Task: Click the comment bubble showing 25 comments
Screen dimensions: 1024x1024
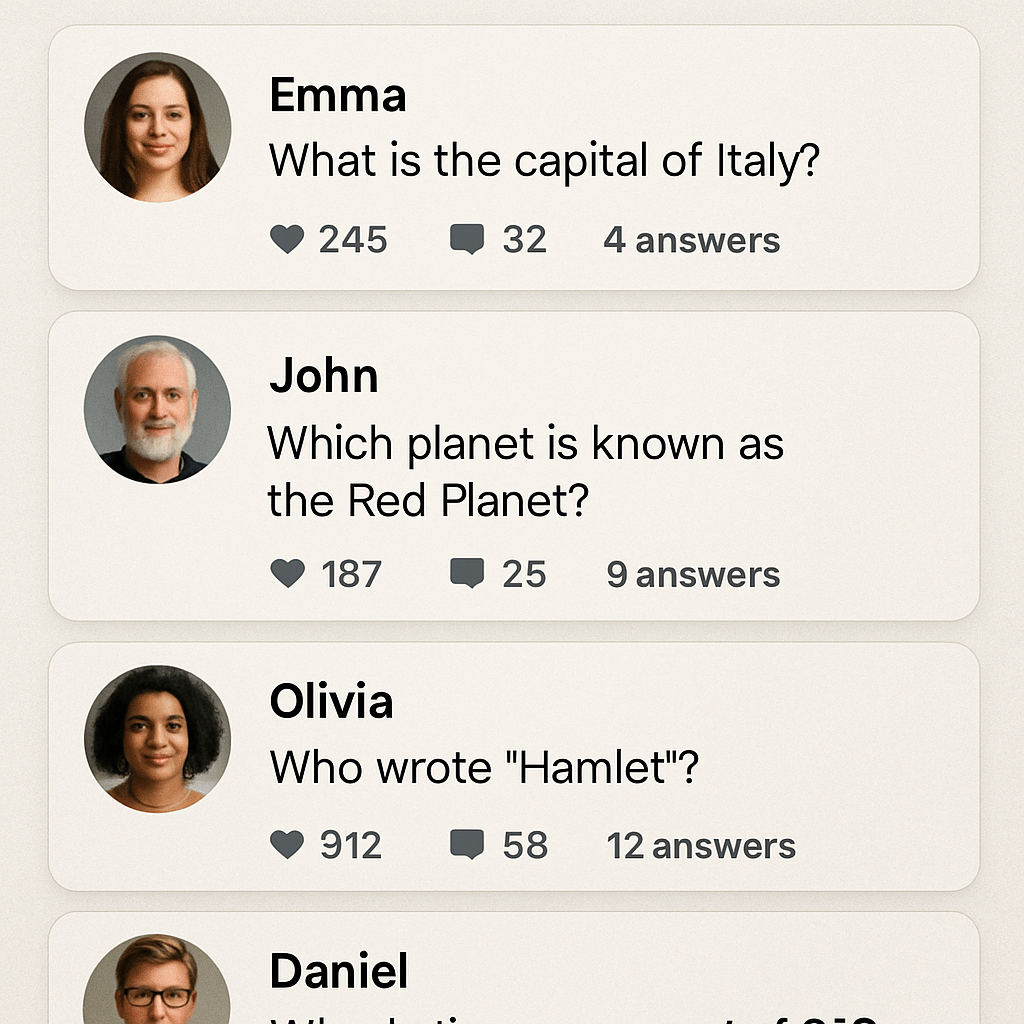Action: (466, 574)
